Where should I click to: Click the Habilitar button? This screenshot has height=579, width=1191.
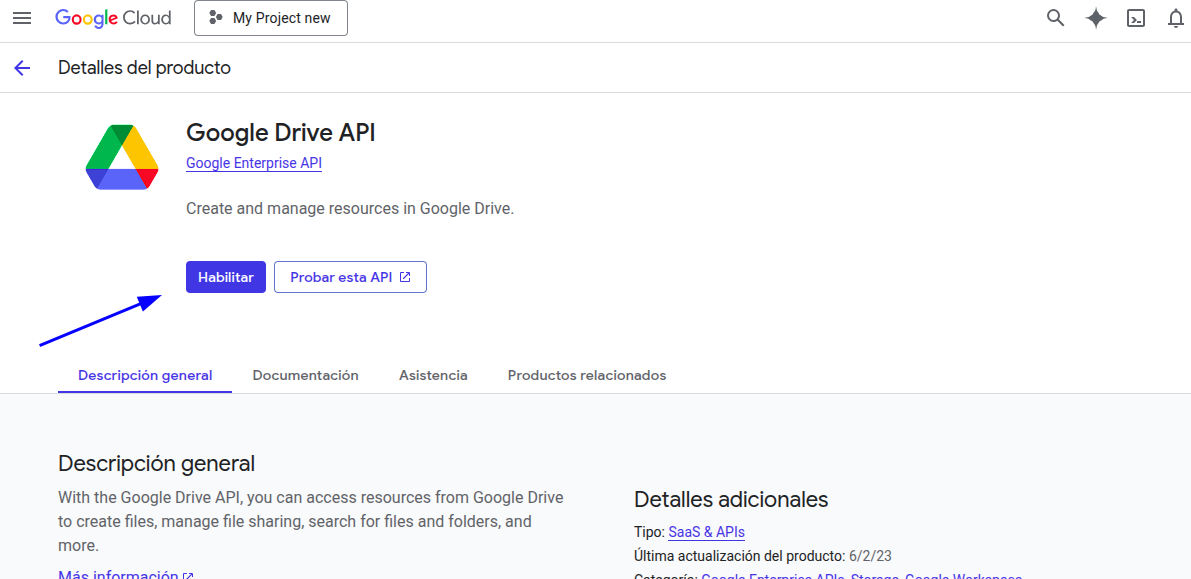click(x=226, y=277)
